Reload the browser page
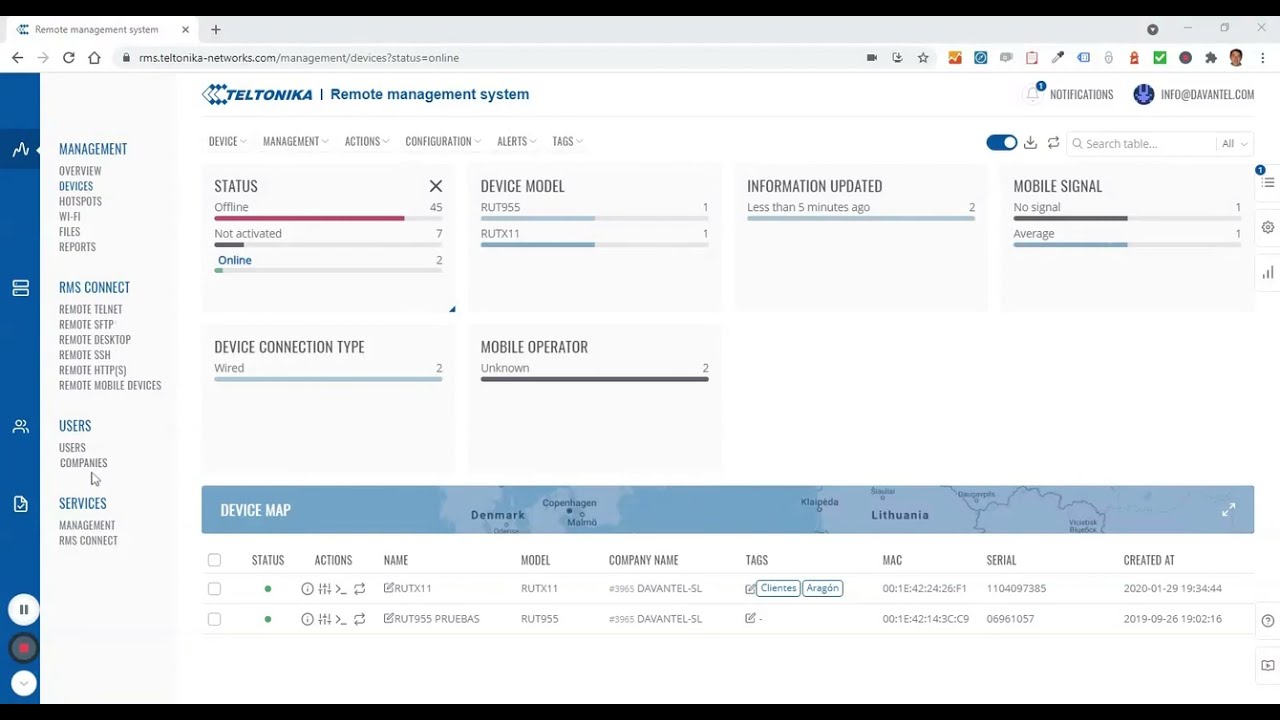This screenshot has width=1280, height=720. point(68,58)
